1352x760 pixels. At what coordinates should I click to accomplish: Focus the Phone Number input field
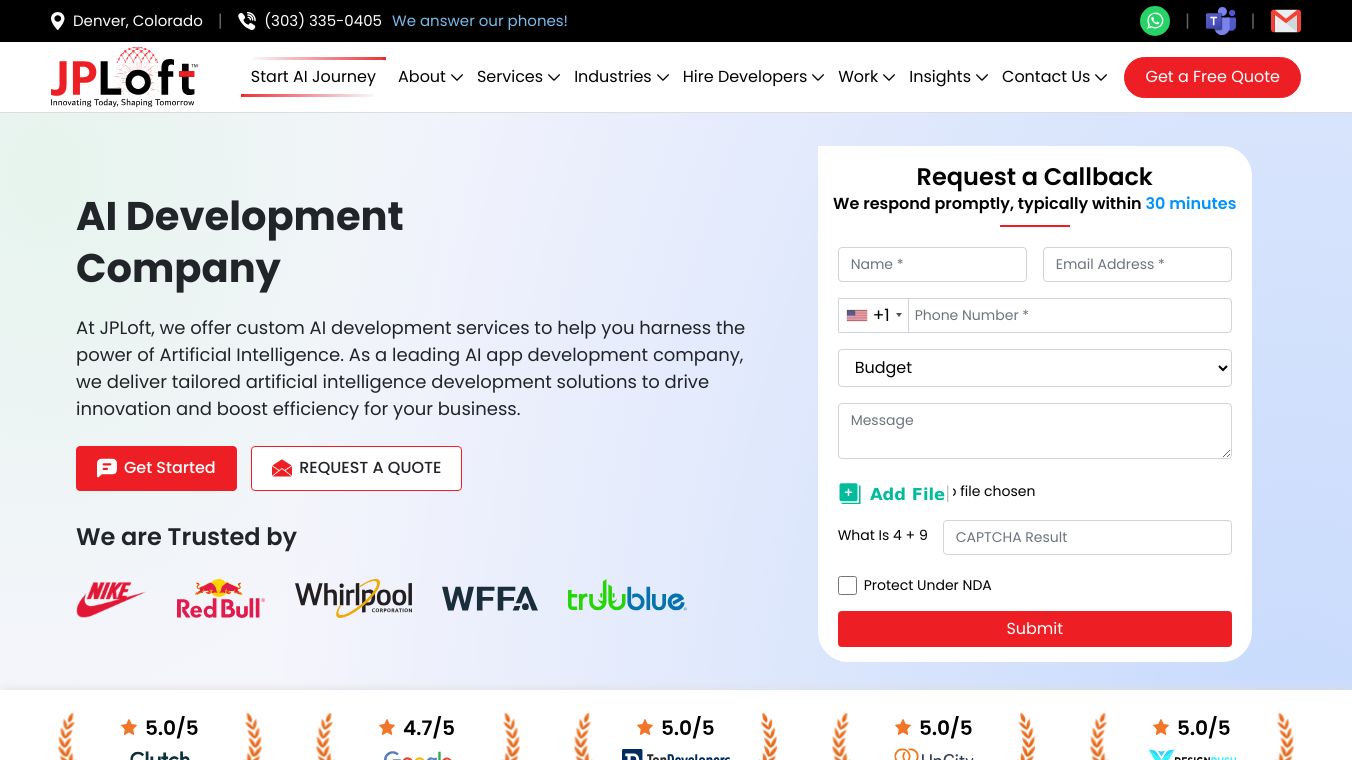click(1070, 315)
